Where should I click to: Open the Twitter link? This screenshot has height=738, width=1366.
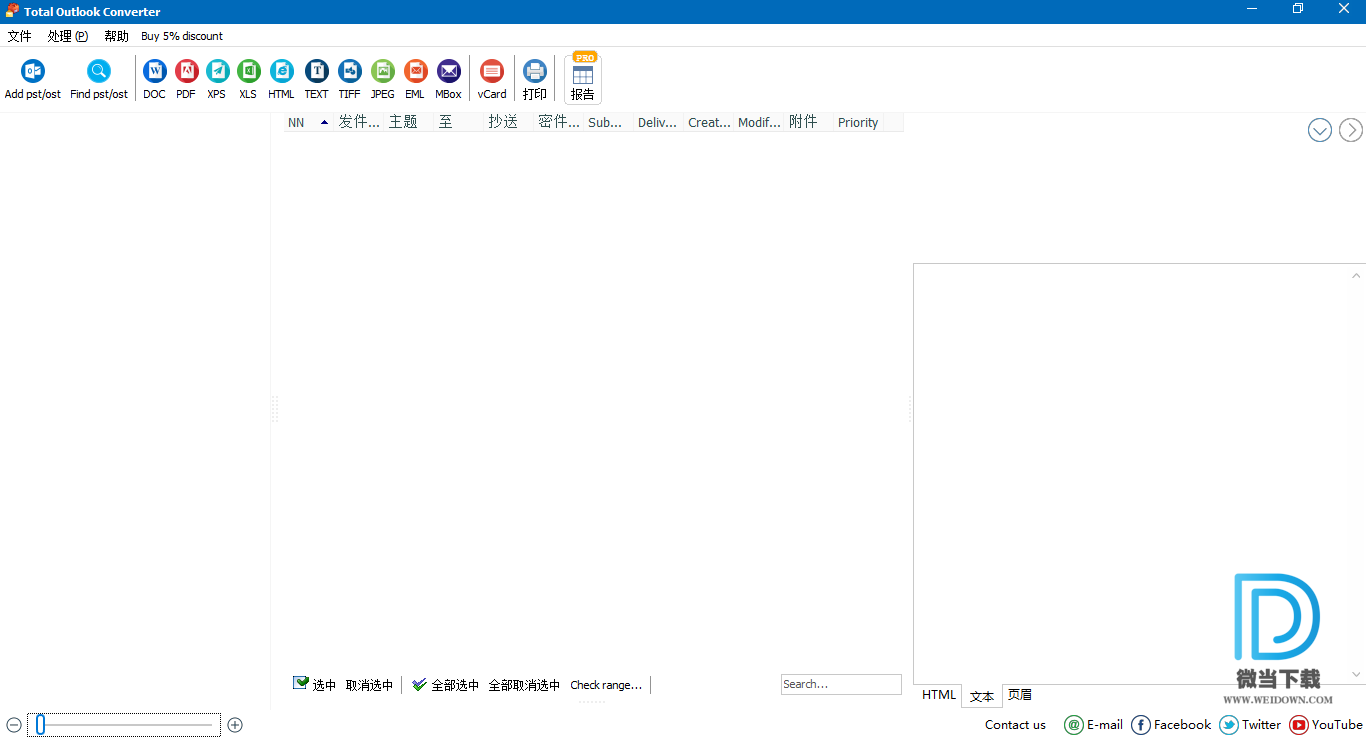click(1250, 725)
